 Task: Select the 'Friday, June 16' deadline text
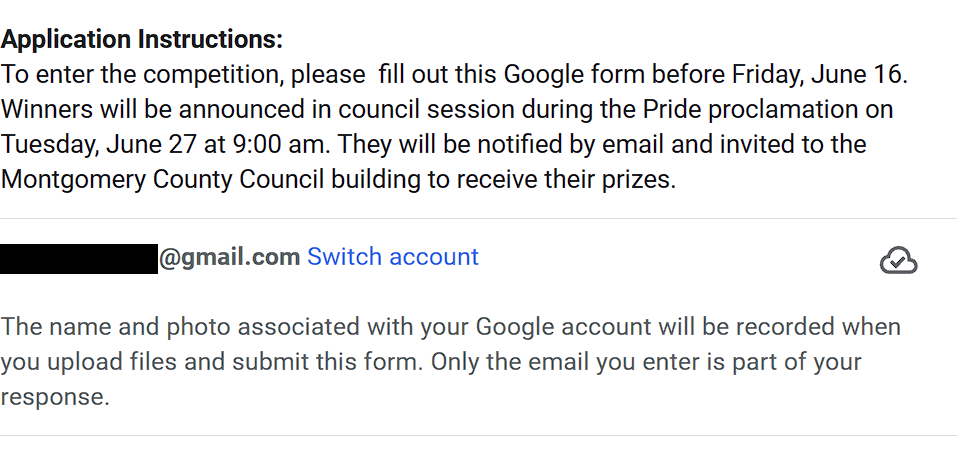816,74
